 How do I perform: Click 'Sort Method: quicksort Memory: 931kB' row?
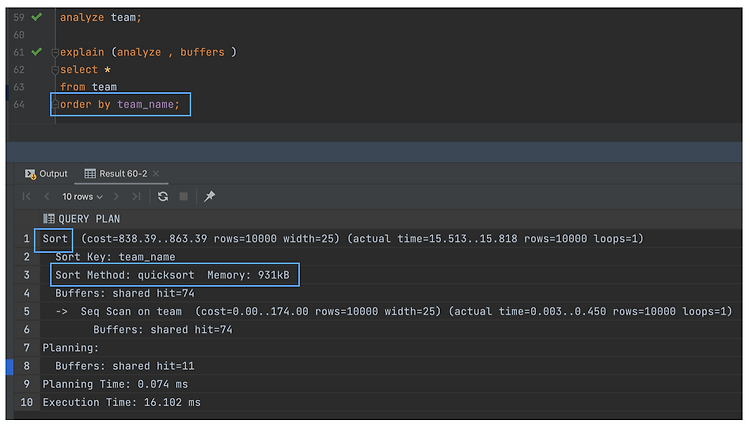[x=172, y=275]
